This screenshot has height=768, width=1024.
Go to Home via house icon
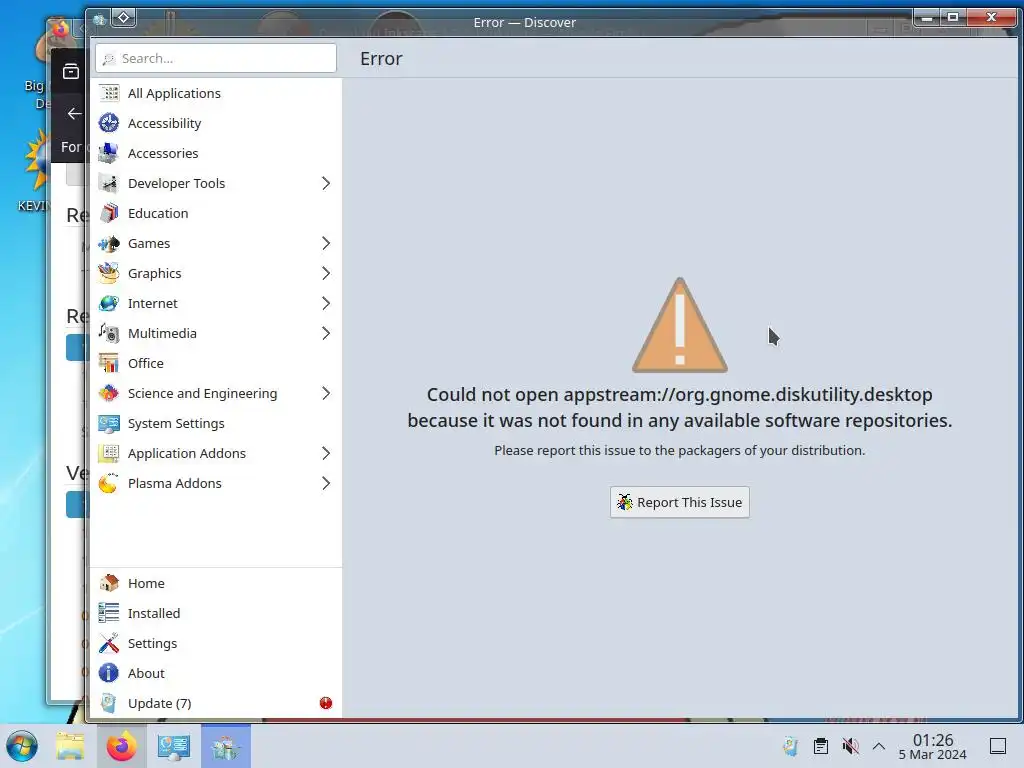point(109,583)
